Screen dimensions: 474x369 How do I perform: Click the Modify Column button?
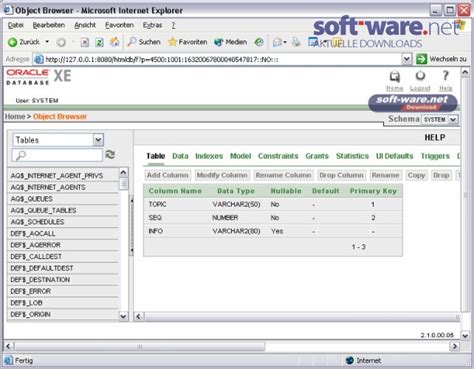click(x=222, y=175)
